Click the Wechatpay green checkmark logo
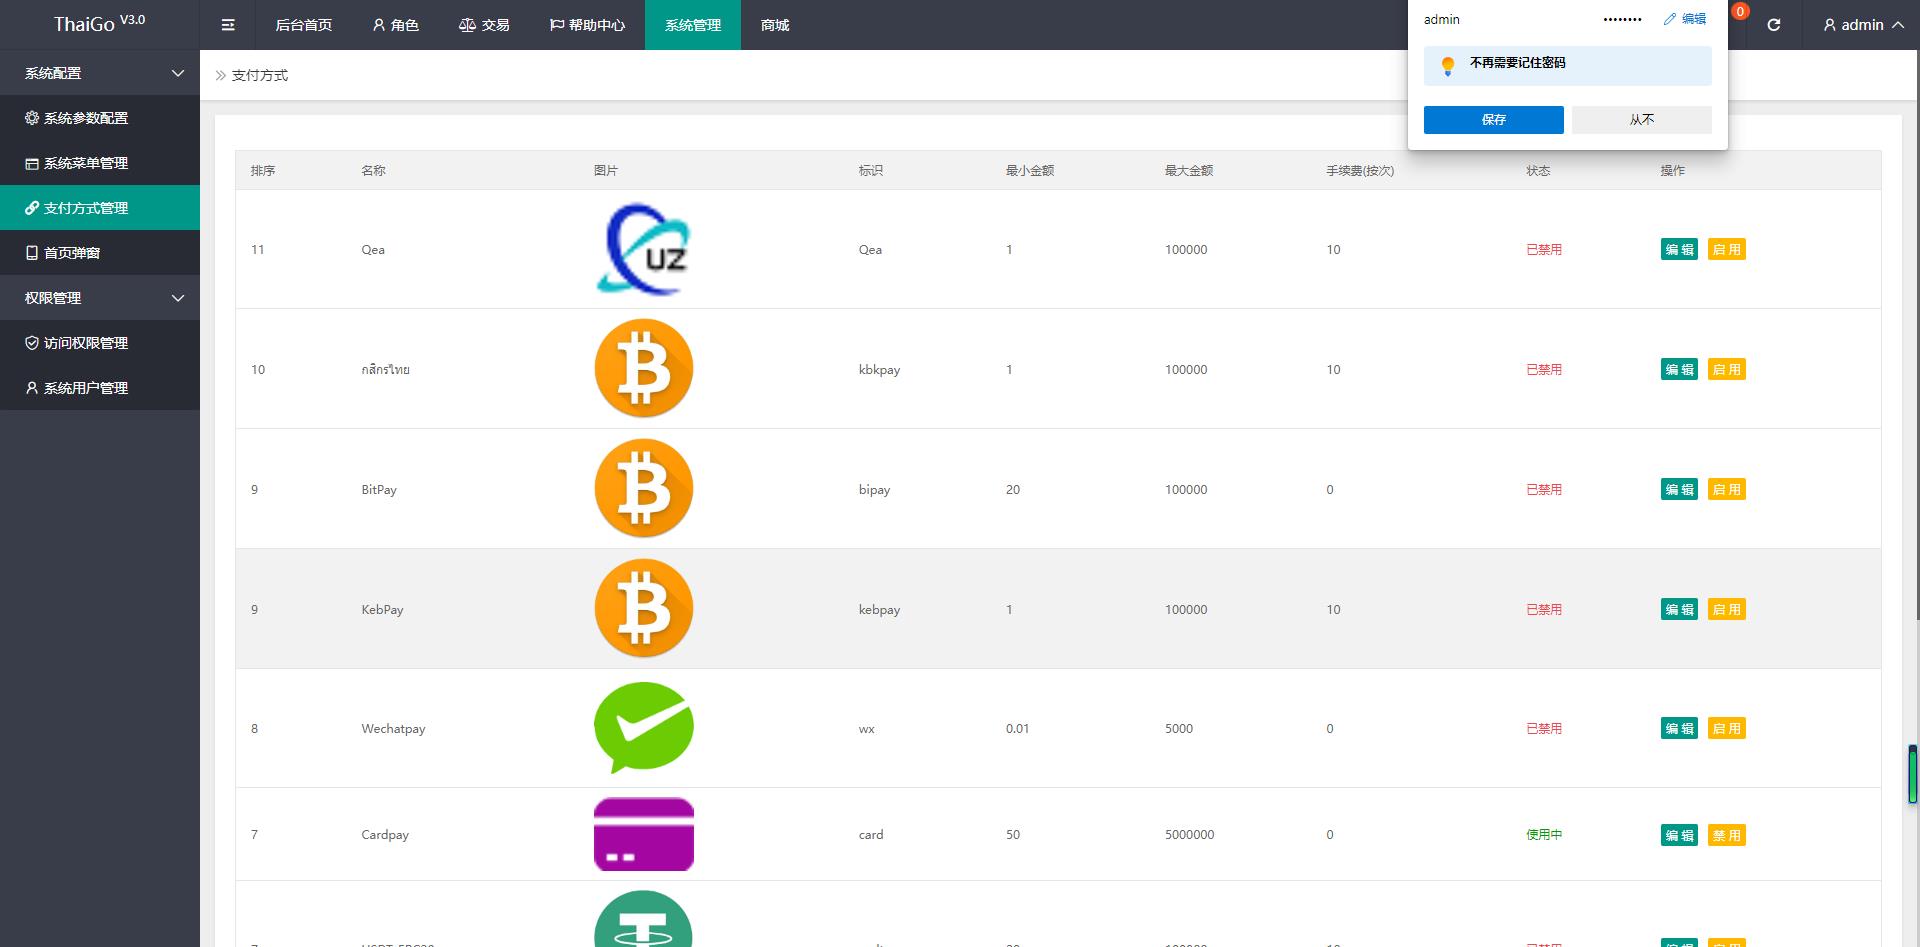The height and width of the screenshot is (947, 1920). [x=644, y=728]
